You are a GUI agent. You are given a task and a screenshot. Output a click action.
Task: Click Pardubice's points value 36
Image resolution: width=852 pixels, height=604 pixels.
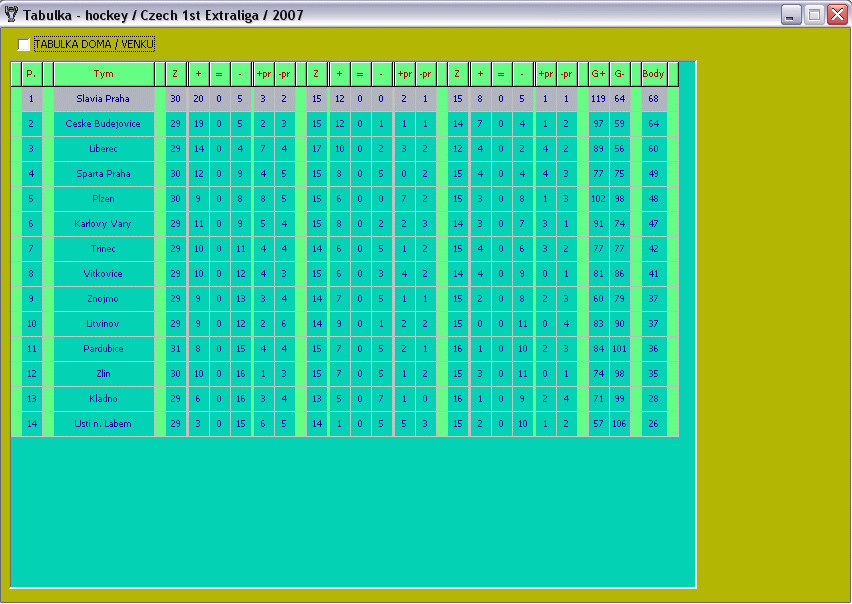coord(654,349)
